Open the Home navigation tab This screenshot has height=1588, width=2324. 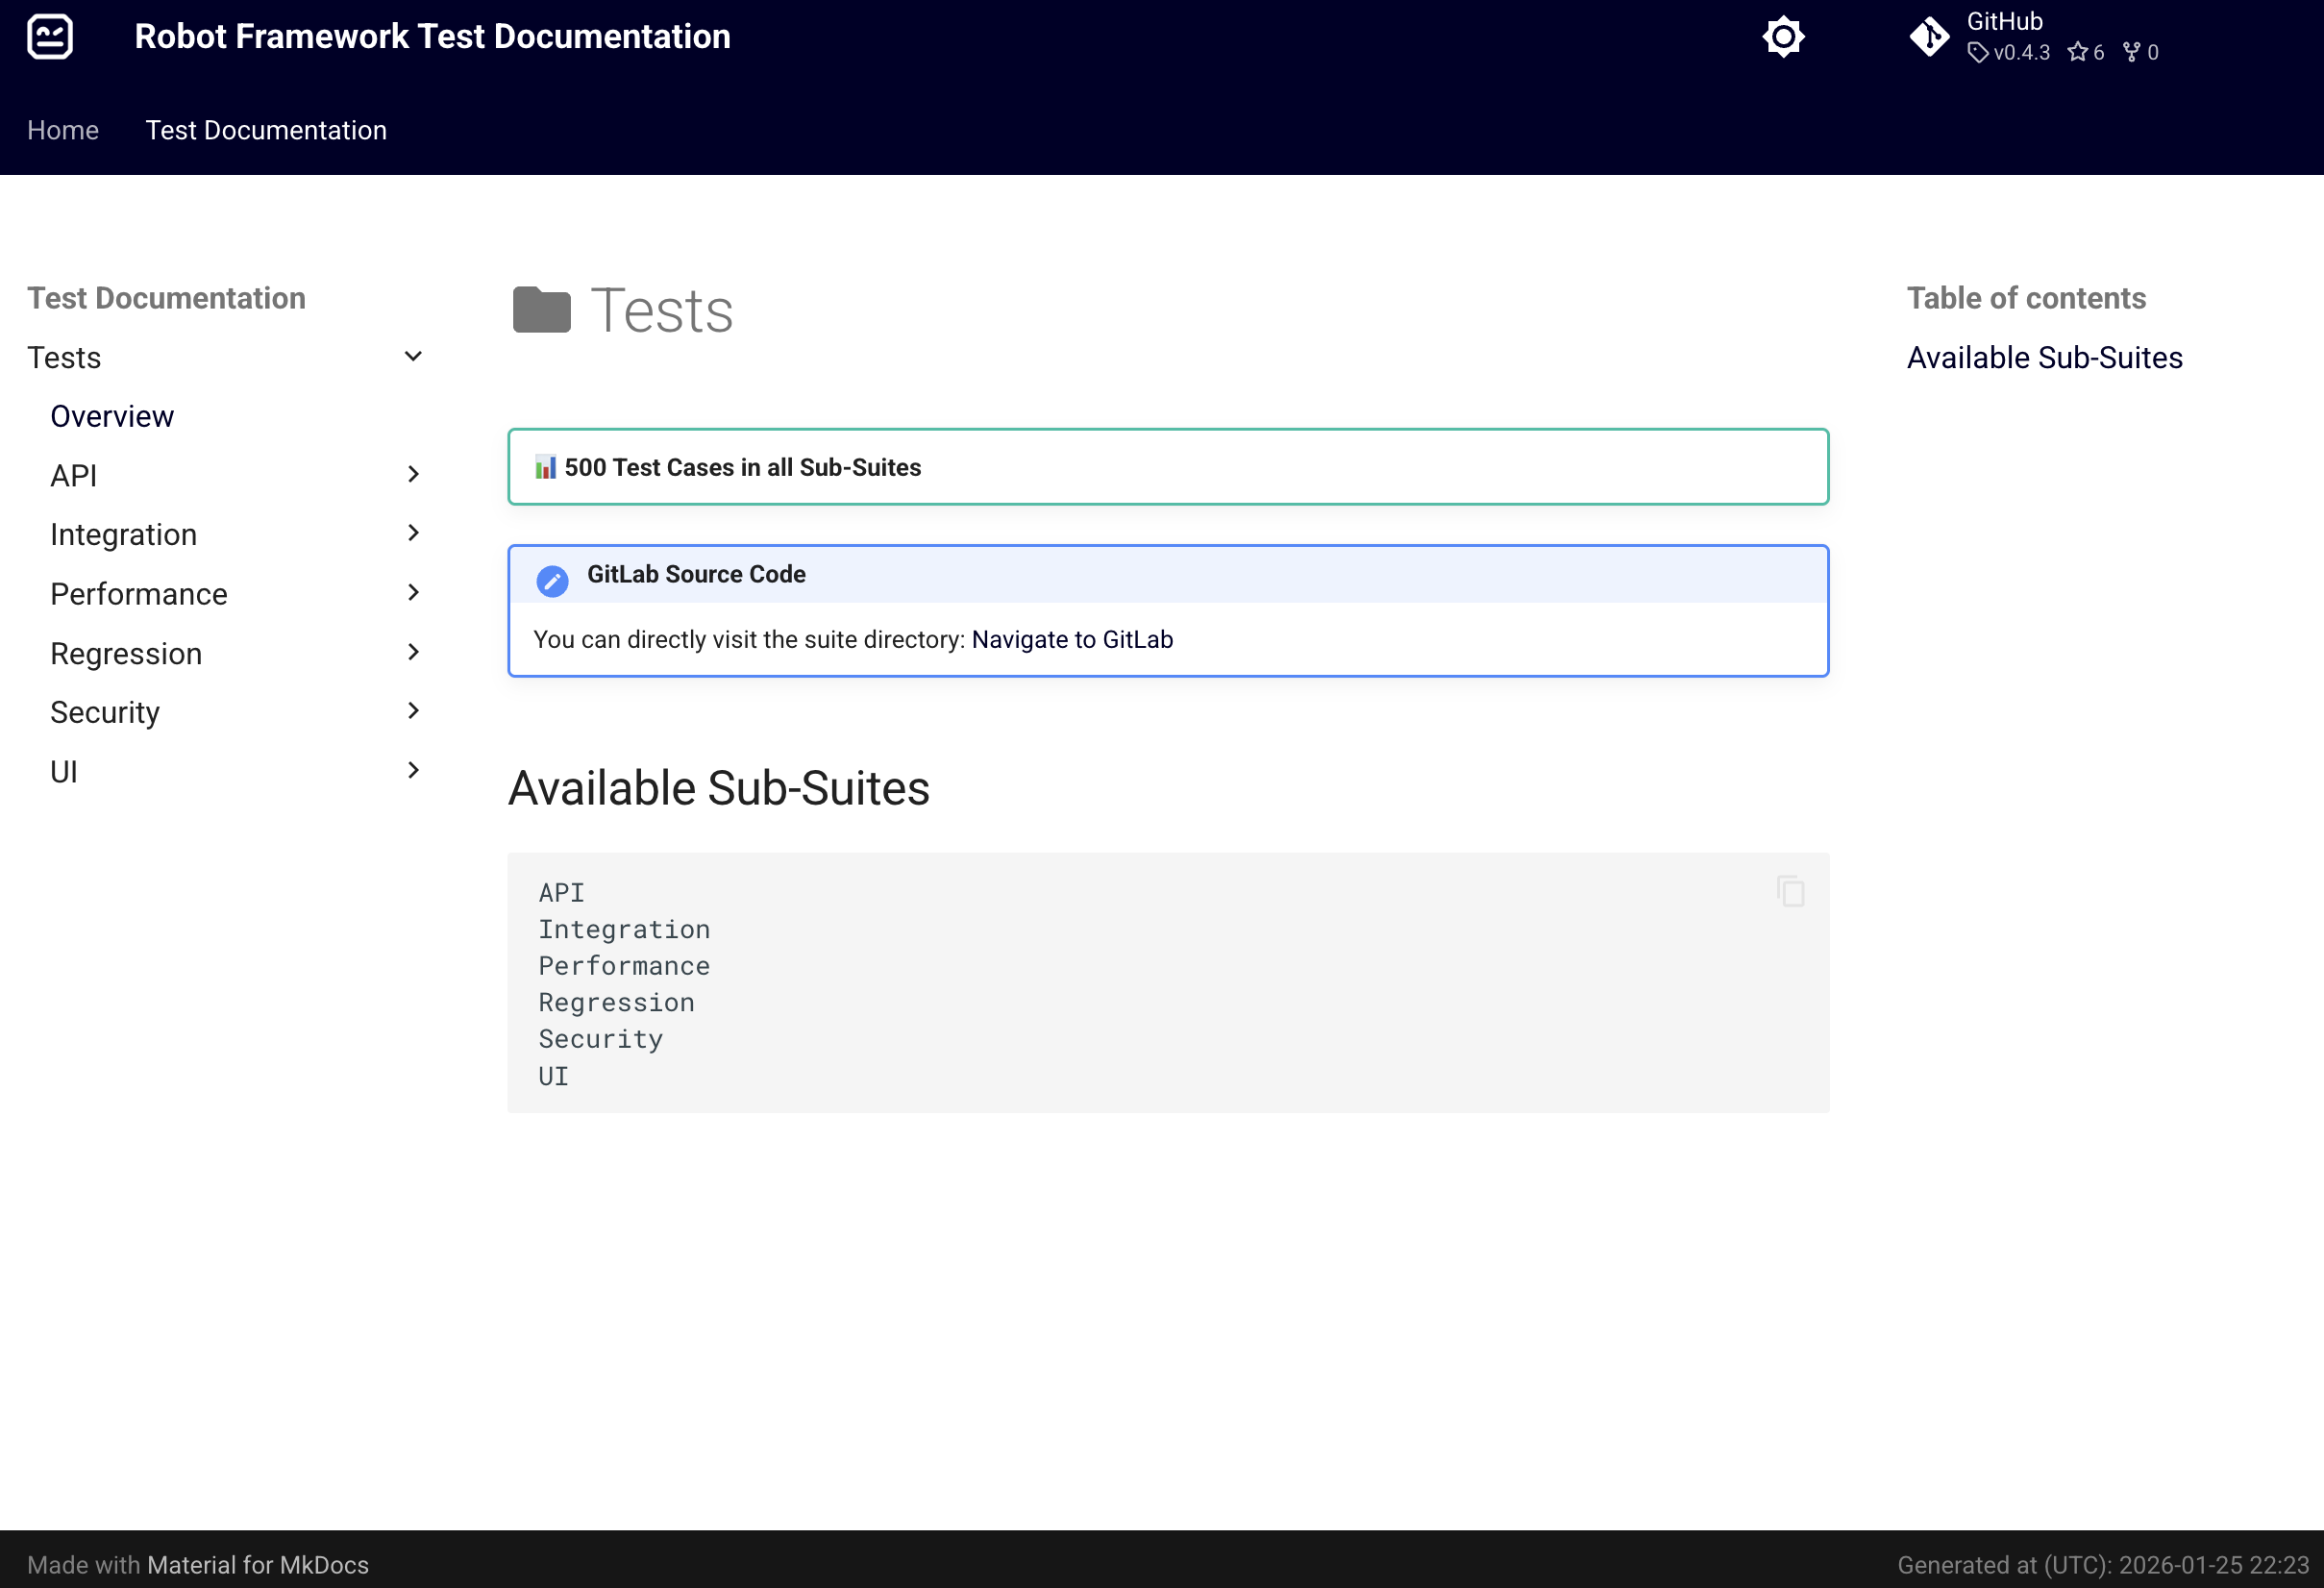(62, 130)
